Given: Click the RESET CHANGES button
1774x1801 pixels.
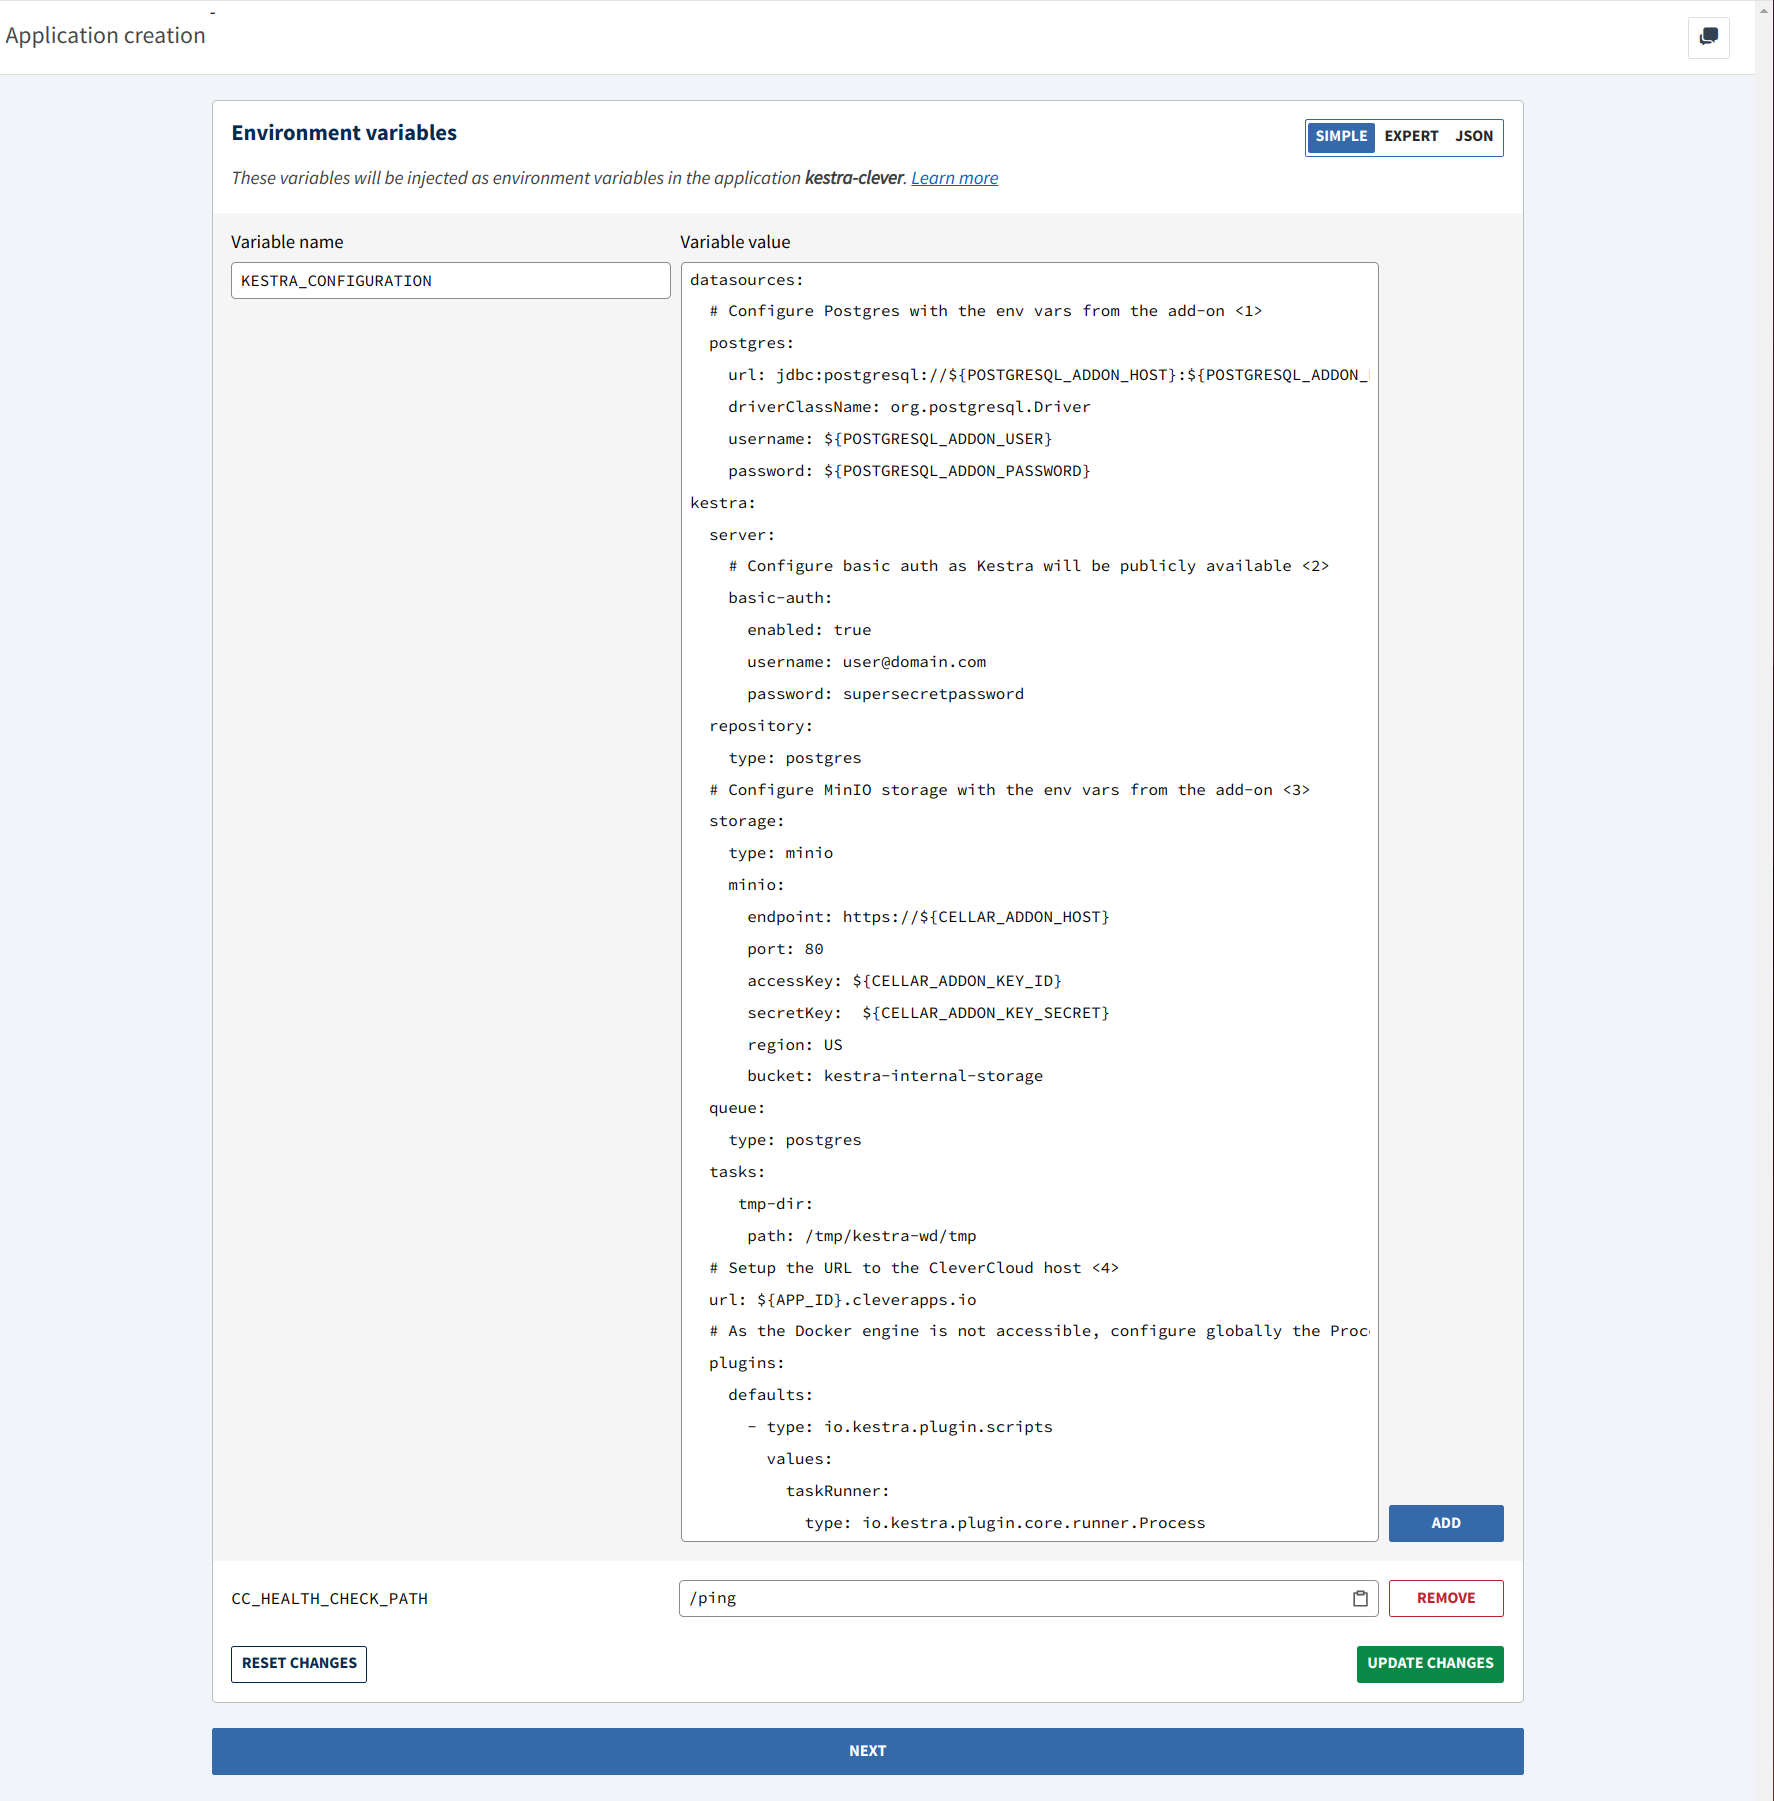Looking at the screenshot, I should [298, 1663].
